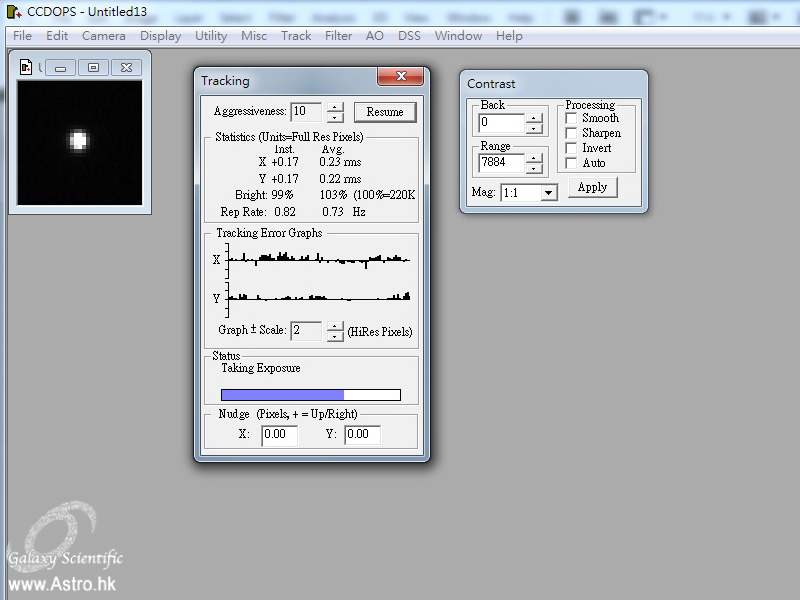800x600 pixels.
Task: Increase Back value with up spinner
Action: click(x=534, y=118)
